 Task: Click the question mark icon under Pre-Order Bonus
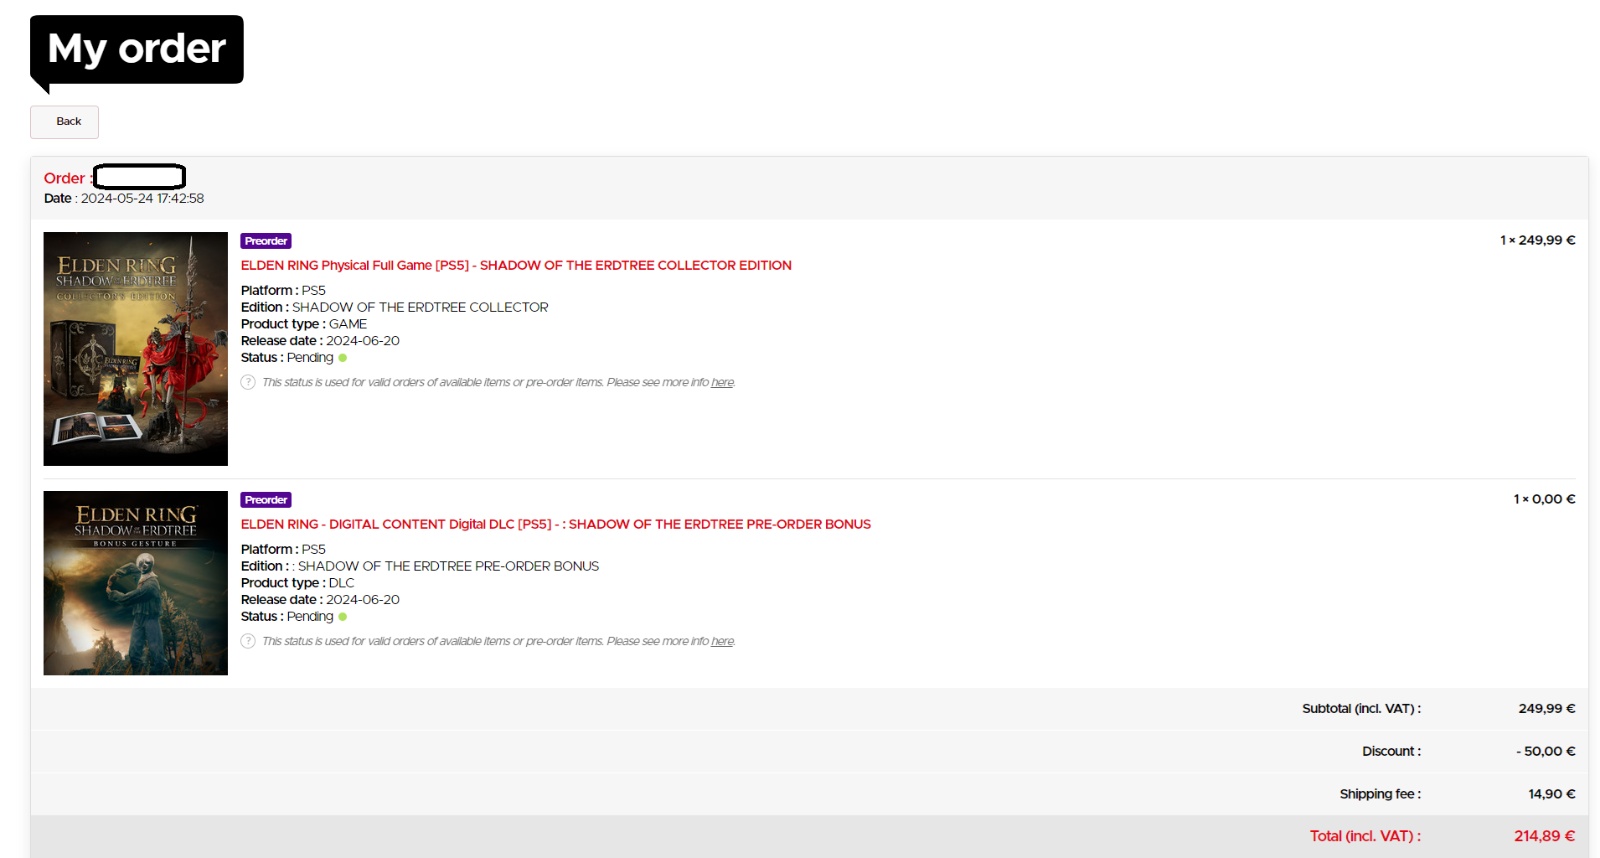(x=248, y=641)
